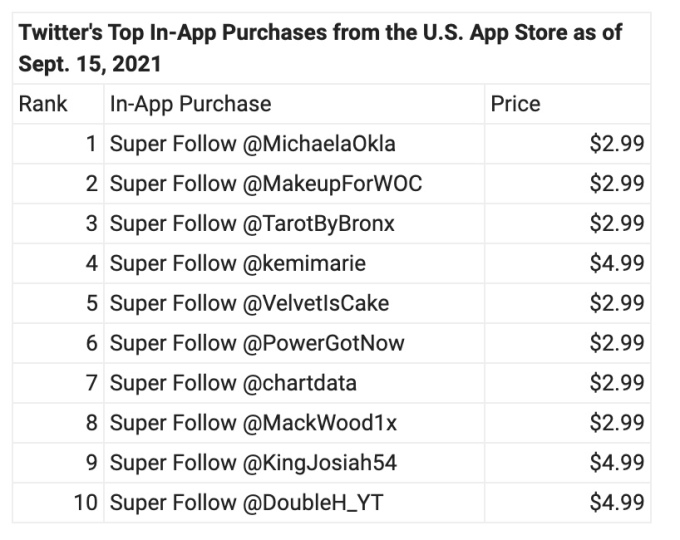This screenshot has width=680, height=540.
Task: Click Super Follow @KingJosiah54 cell
Action: 259,463
